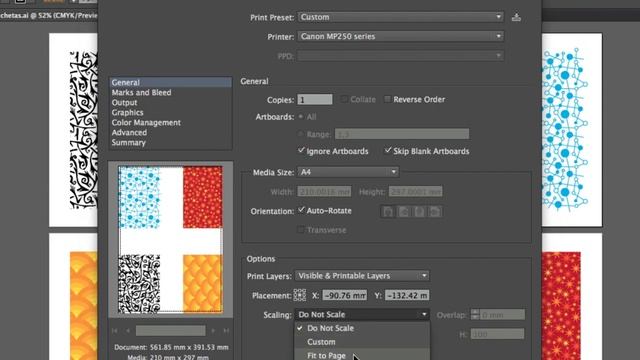Viewport: 640px width, 360px height.
Task: Click the scaling H percentage field
Action: pos(497,334)
